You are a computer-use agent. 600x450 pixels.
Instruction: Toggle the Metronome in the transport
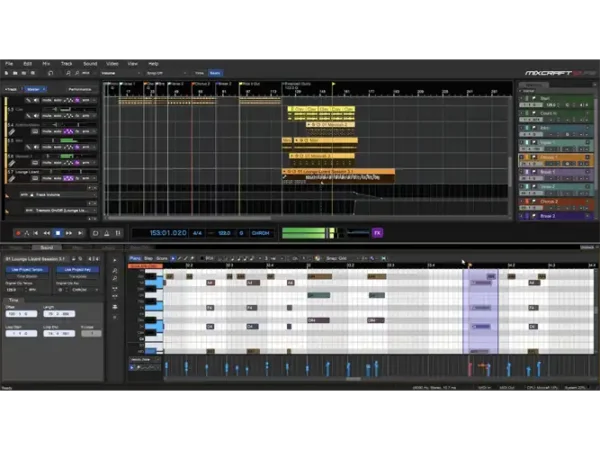[x=107, y=233]
